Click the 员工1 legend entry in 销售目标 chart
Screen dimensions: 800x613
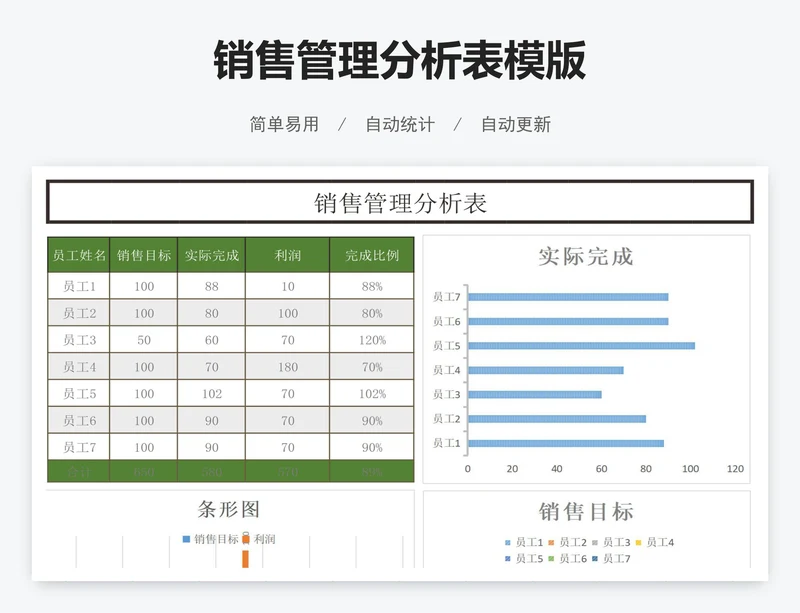(x=524, y=542)
